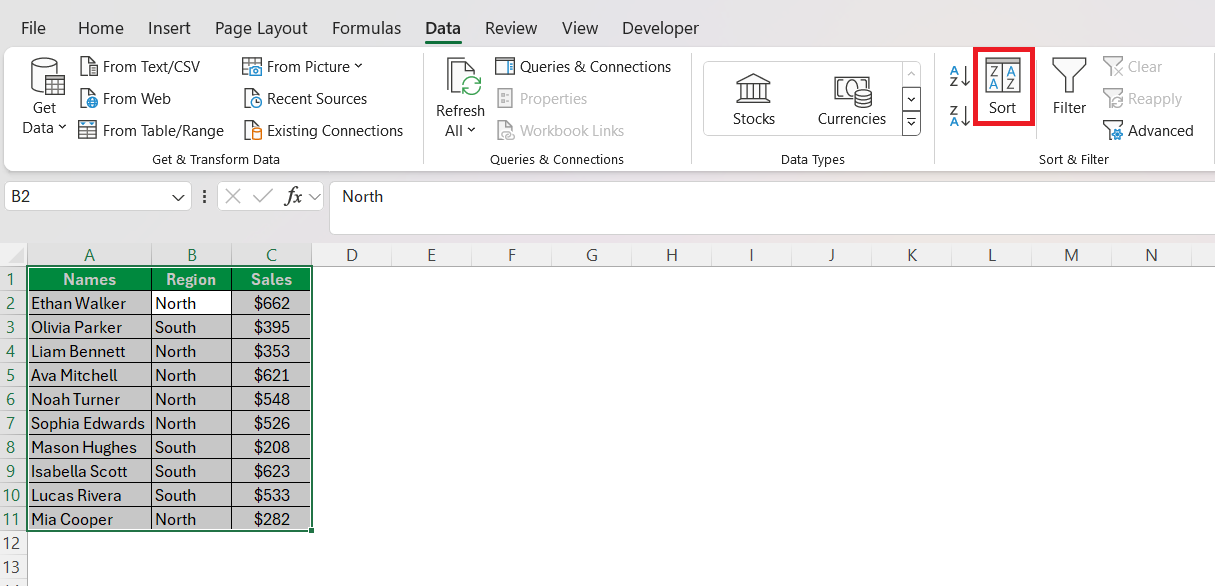Click From Web import option
Screen dimensions: 1215x586
coord(125,99)
